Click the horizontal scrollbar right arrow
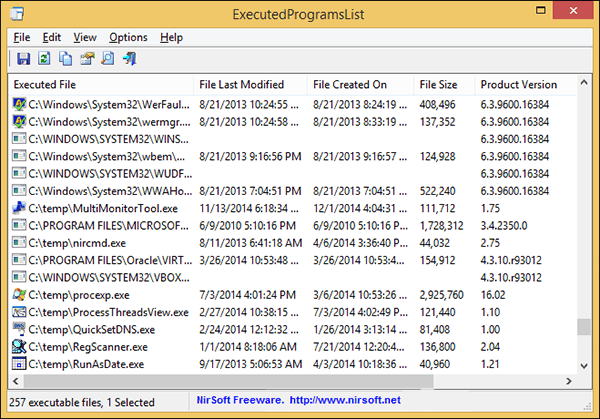600x419 pixels. point(569,381)
